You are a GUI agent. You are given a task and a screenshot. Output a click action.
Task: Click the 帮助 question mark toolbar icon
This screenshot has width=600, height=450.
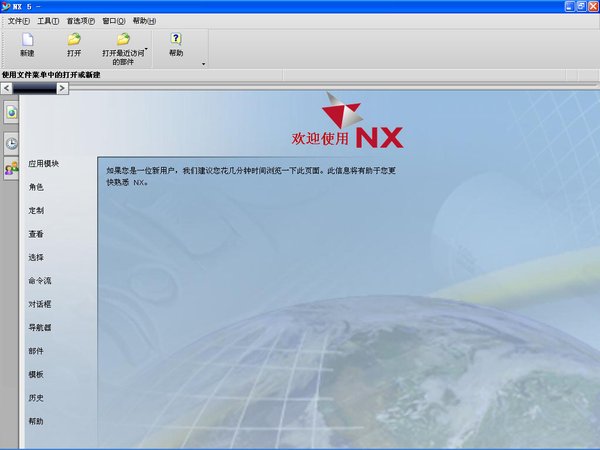pyautogui.click(x=176, y=39)
